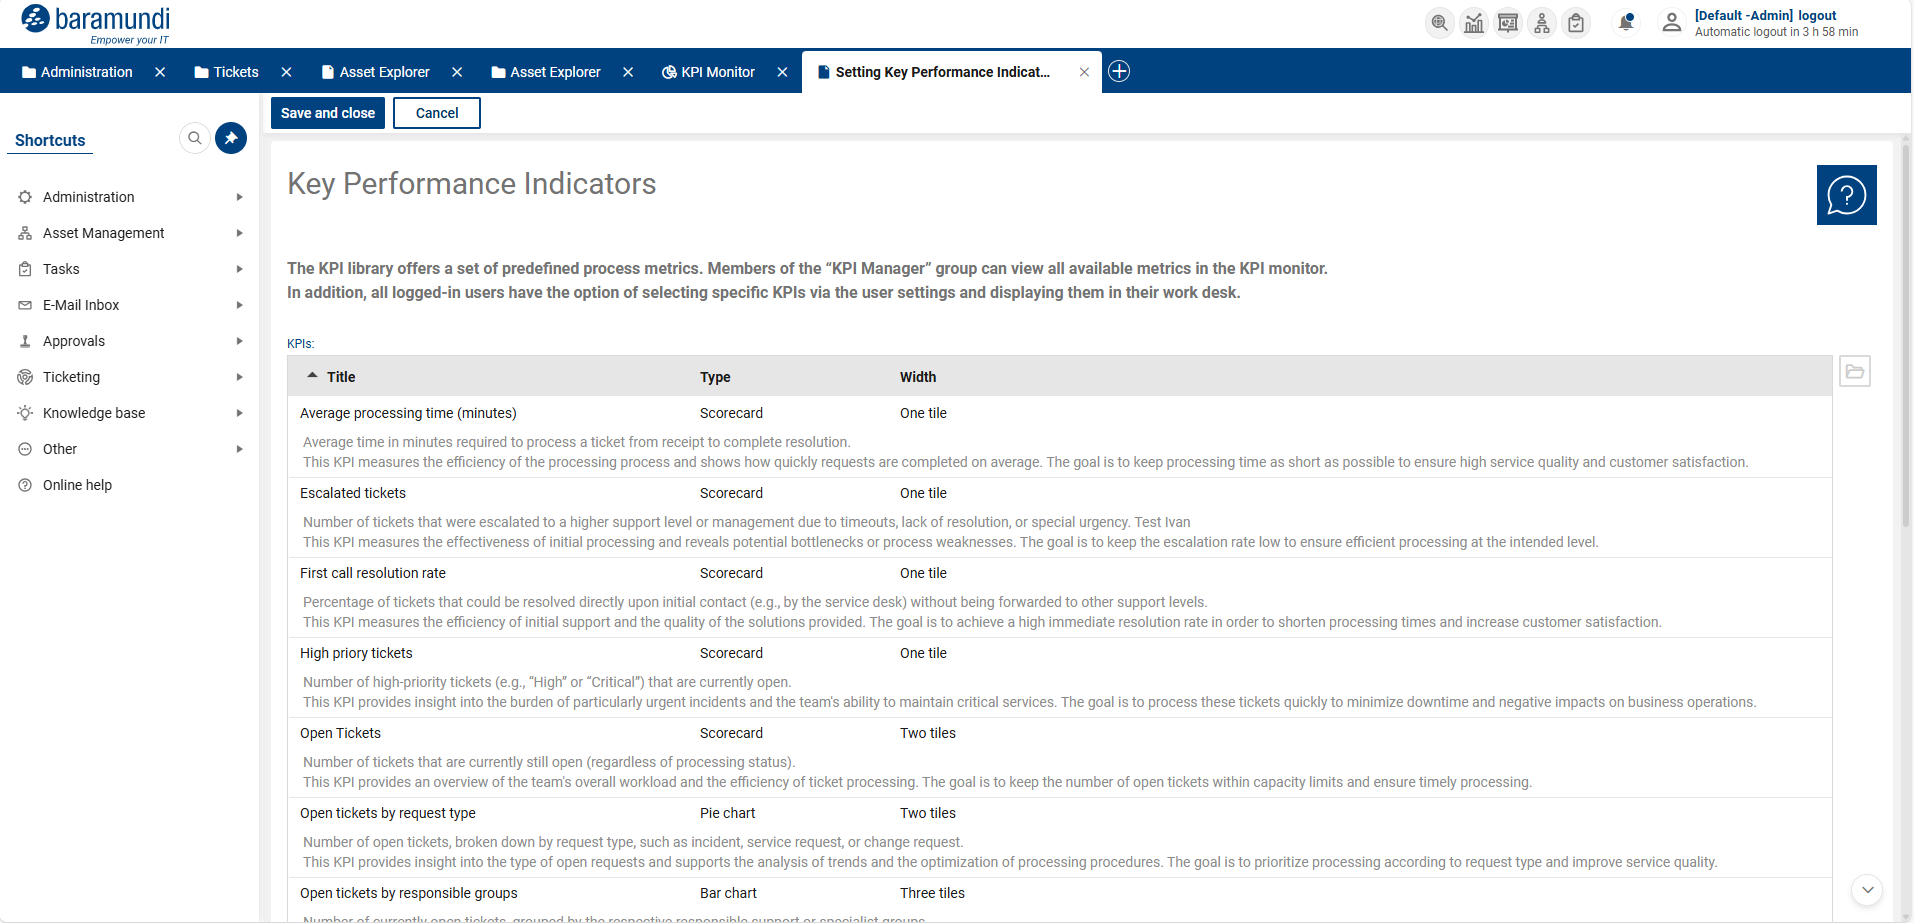Open the organization hierarchy icon in the header
1914x923 pixels.
[1542, 23]
